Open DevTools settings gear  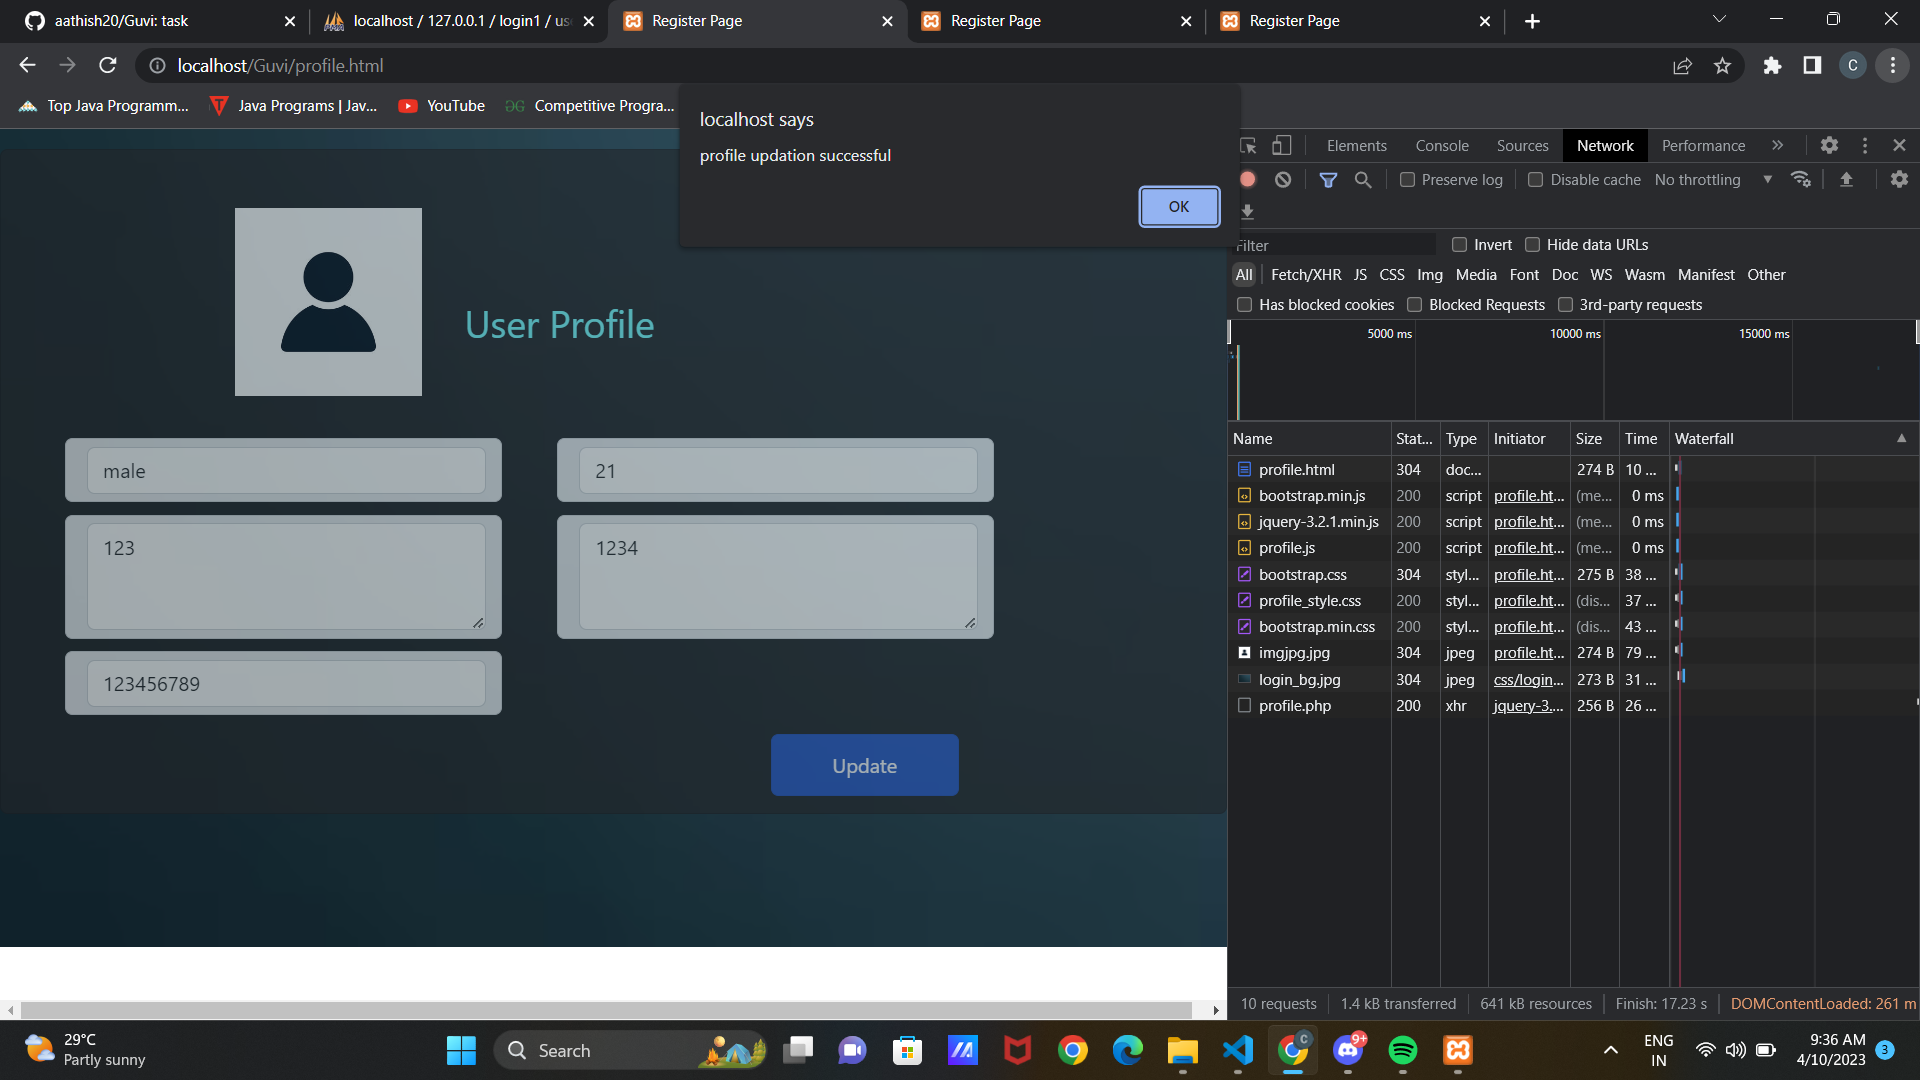coord(1829,145)
